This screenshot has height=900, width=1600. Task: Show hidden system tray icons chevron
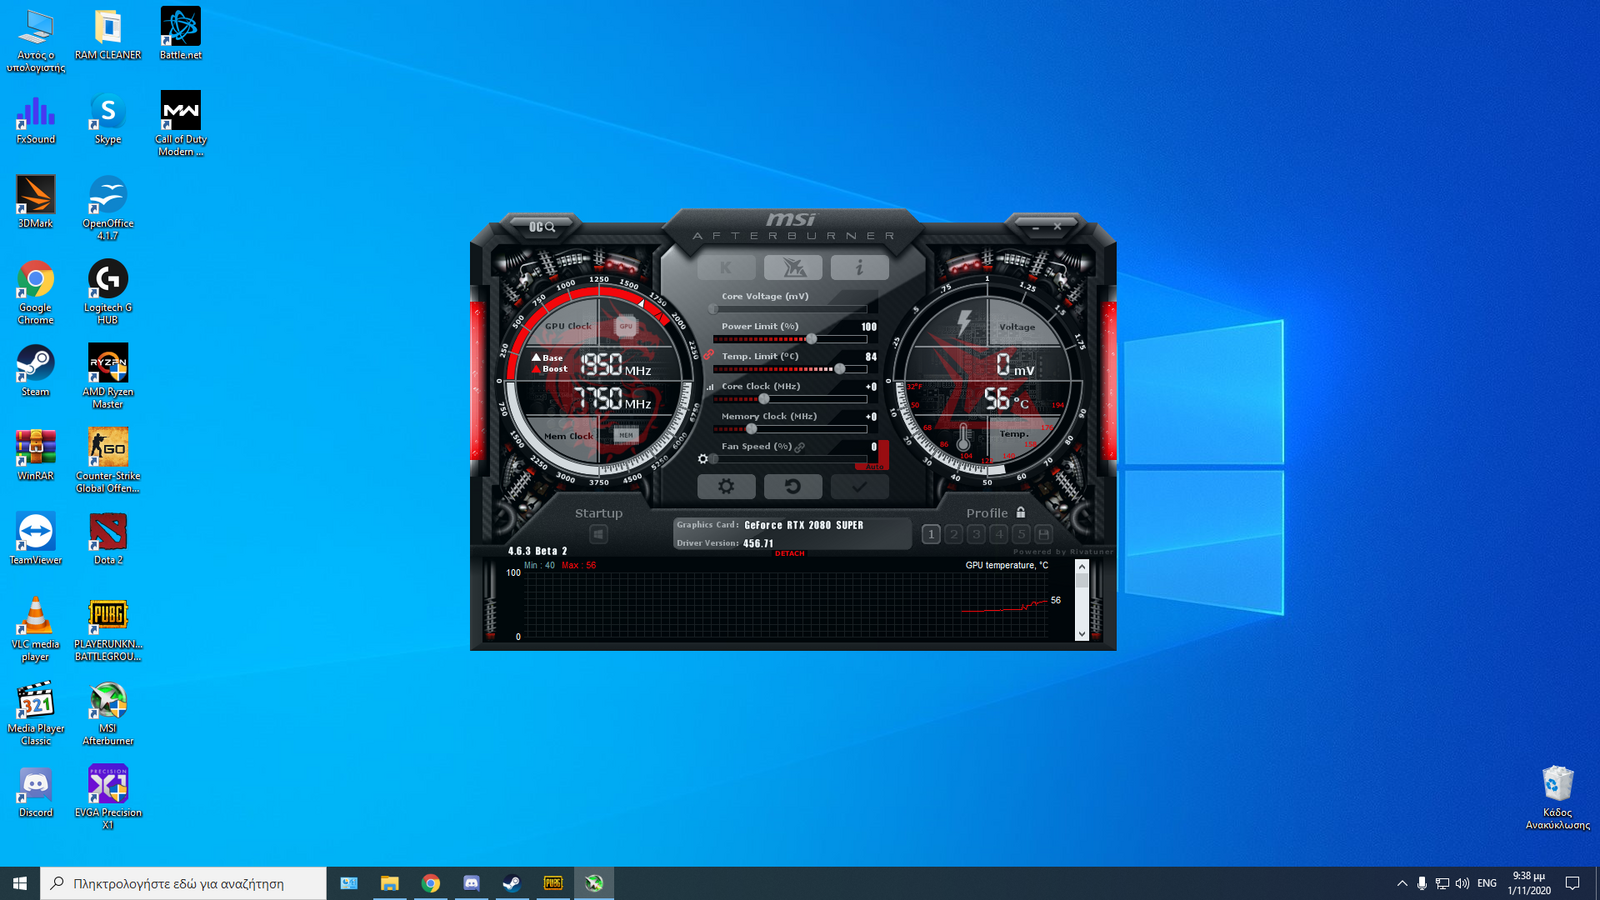click(1402, 883)
